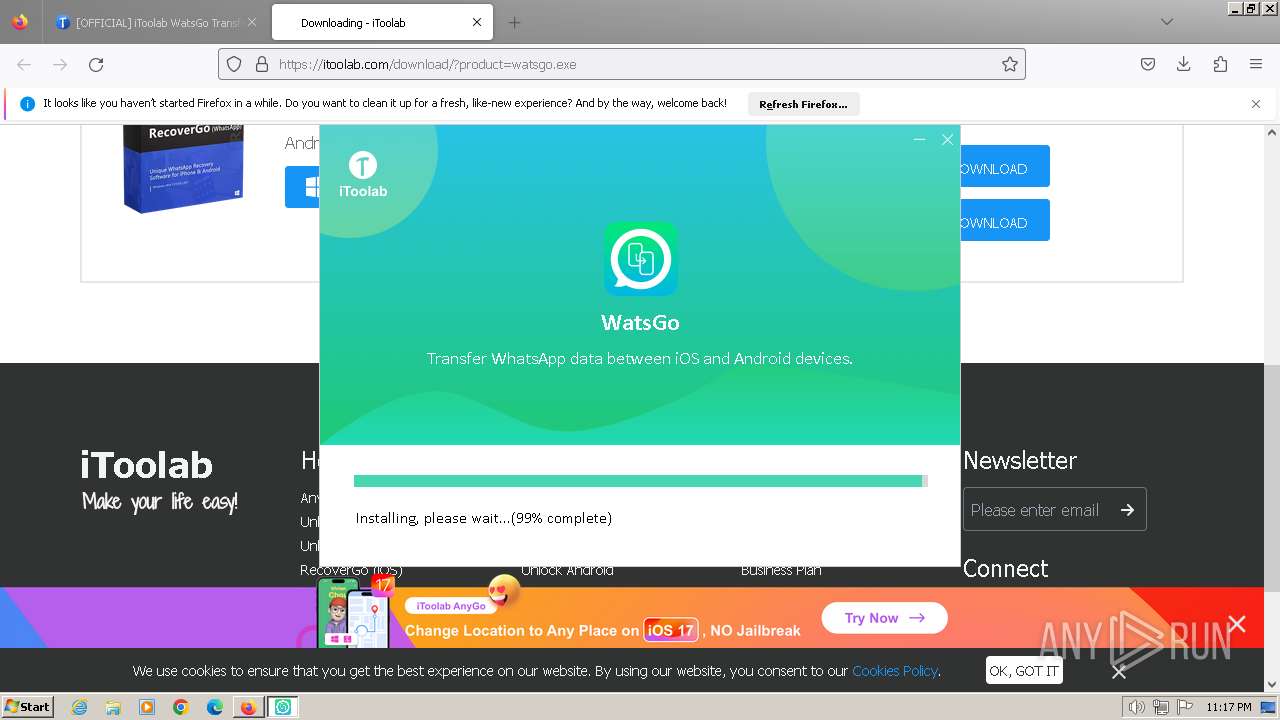1280x720 pixels.
Task: Minimize the WatsGo installer window
Action: [x=919, y=140]
